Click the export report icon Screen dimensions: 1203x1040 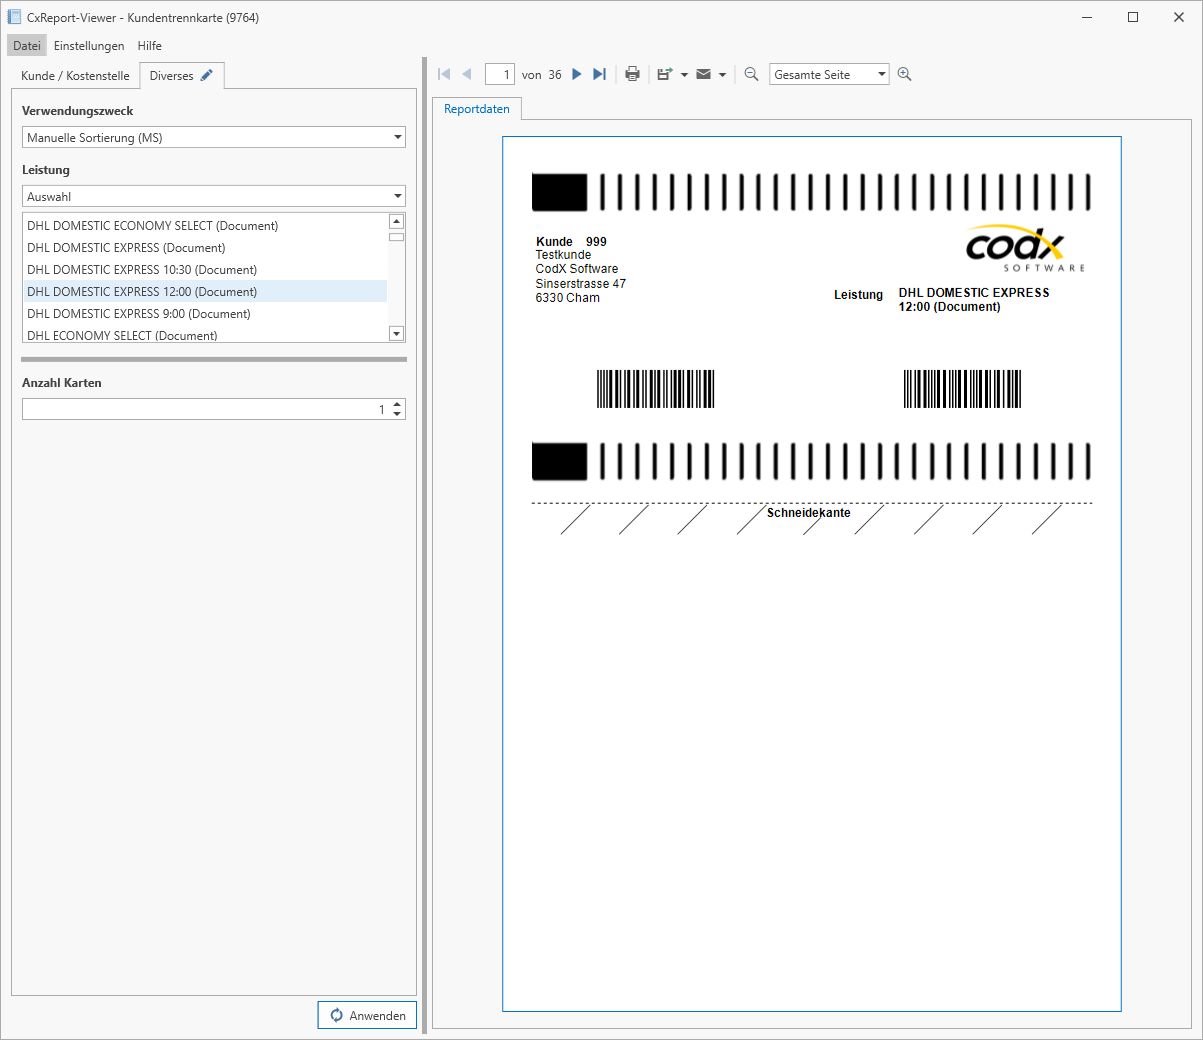click(664, 74)
